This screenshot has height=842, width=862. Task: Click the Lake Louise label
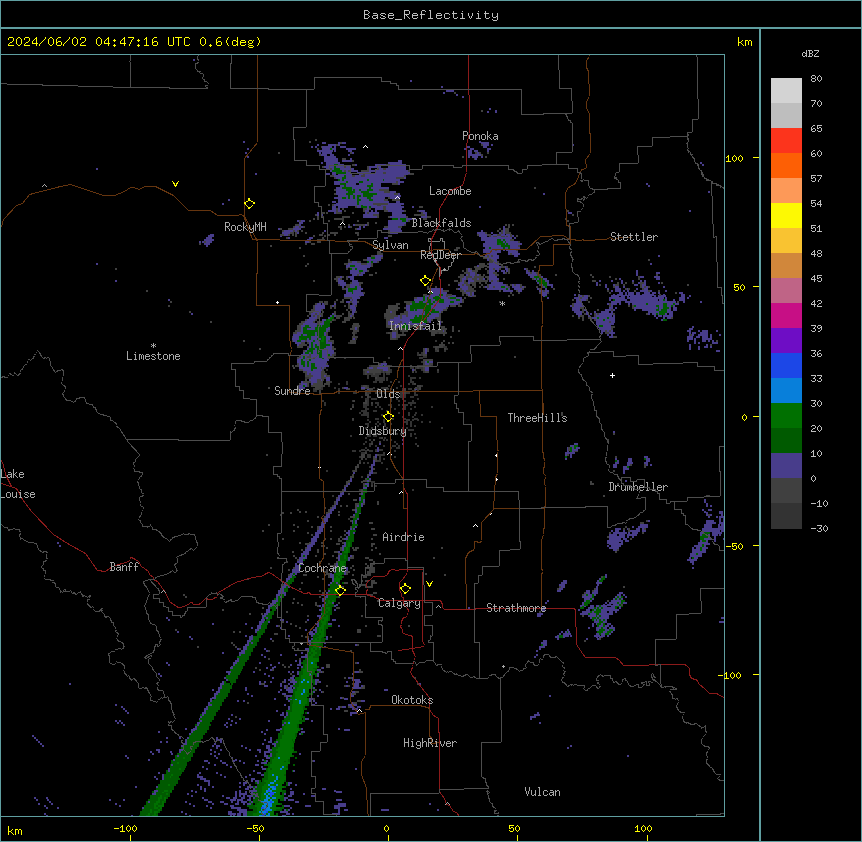coord(18,484)
